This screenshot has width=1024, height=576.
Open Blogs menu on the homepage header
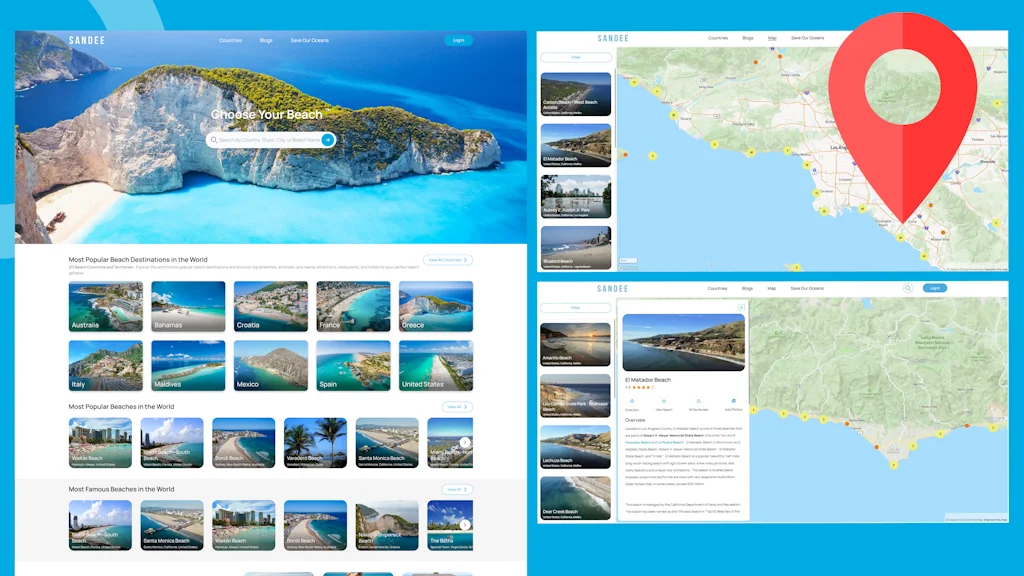click(x=266, y=41)
